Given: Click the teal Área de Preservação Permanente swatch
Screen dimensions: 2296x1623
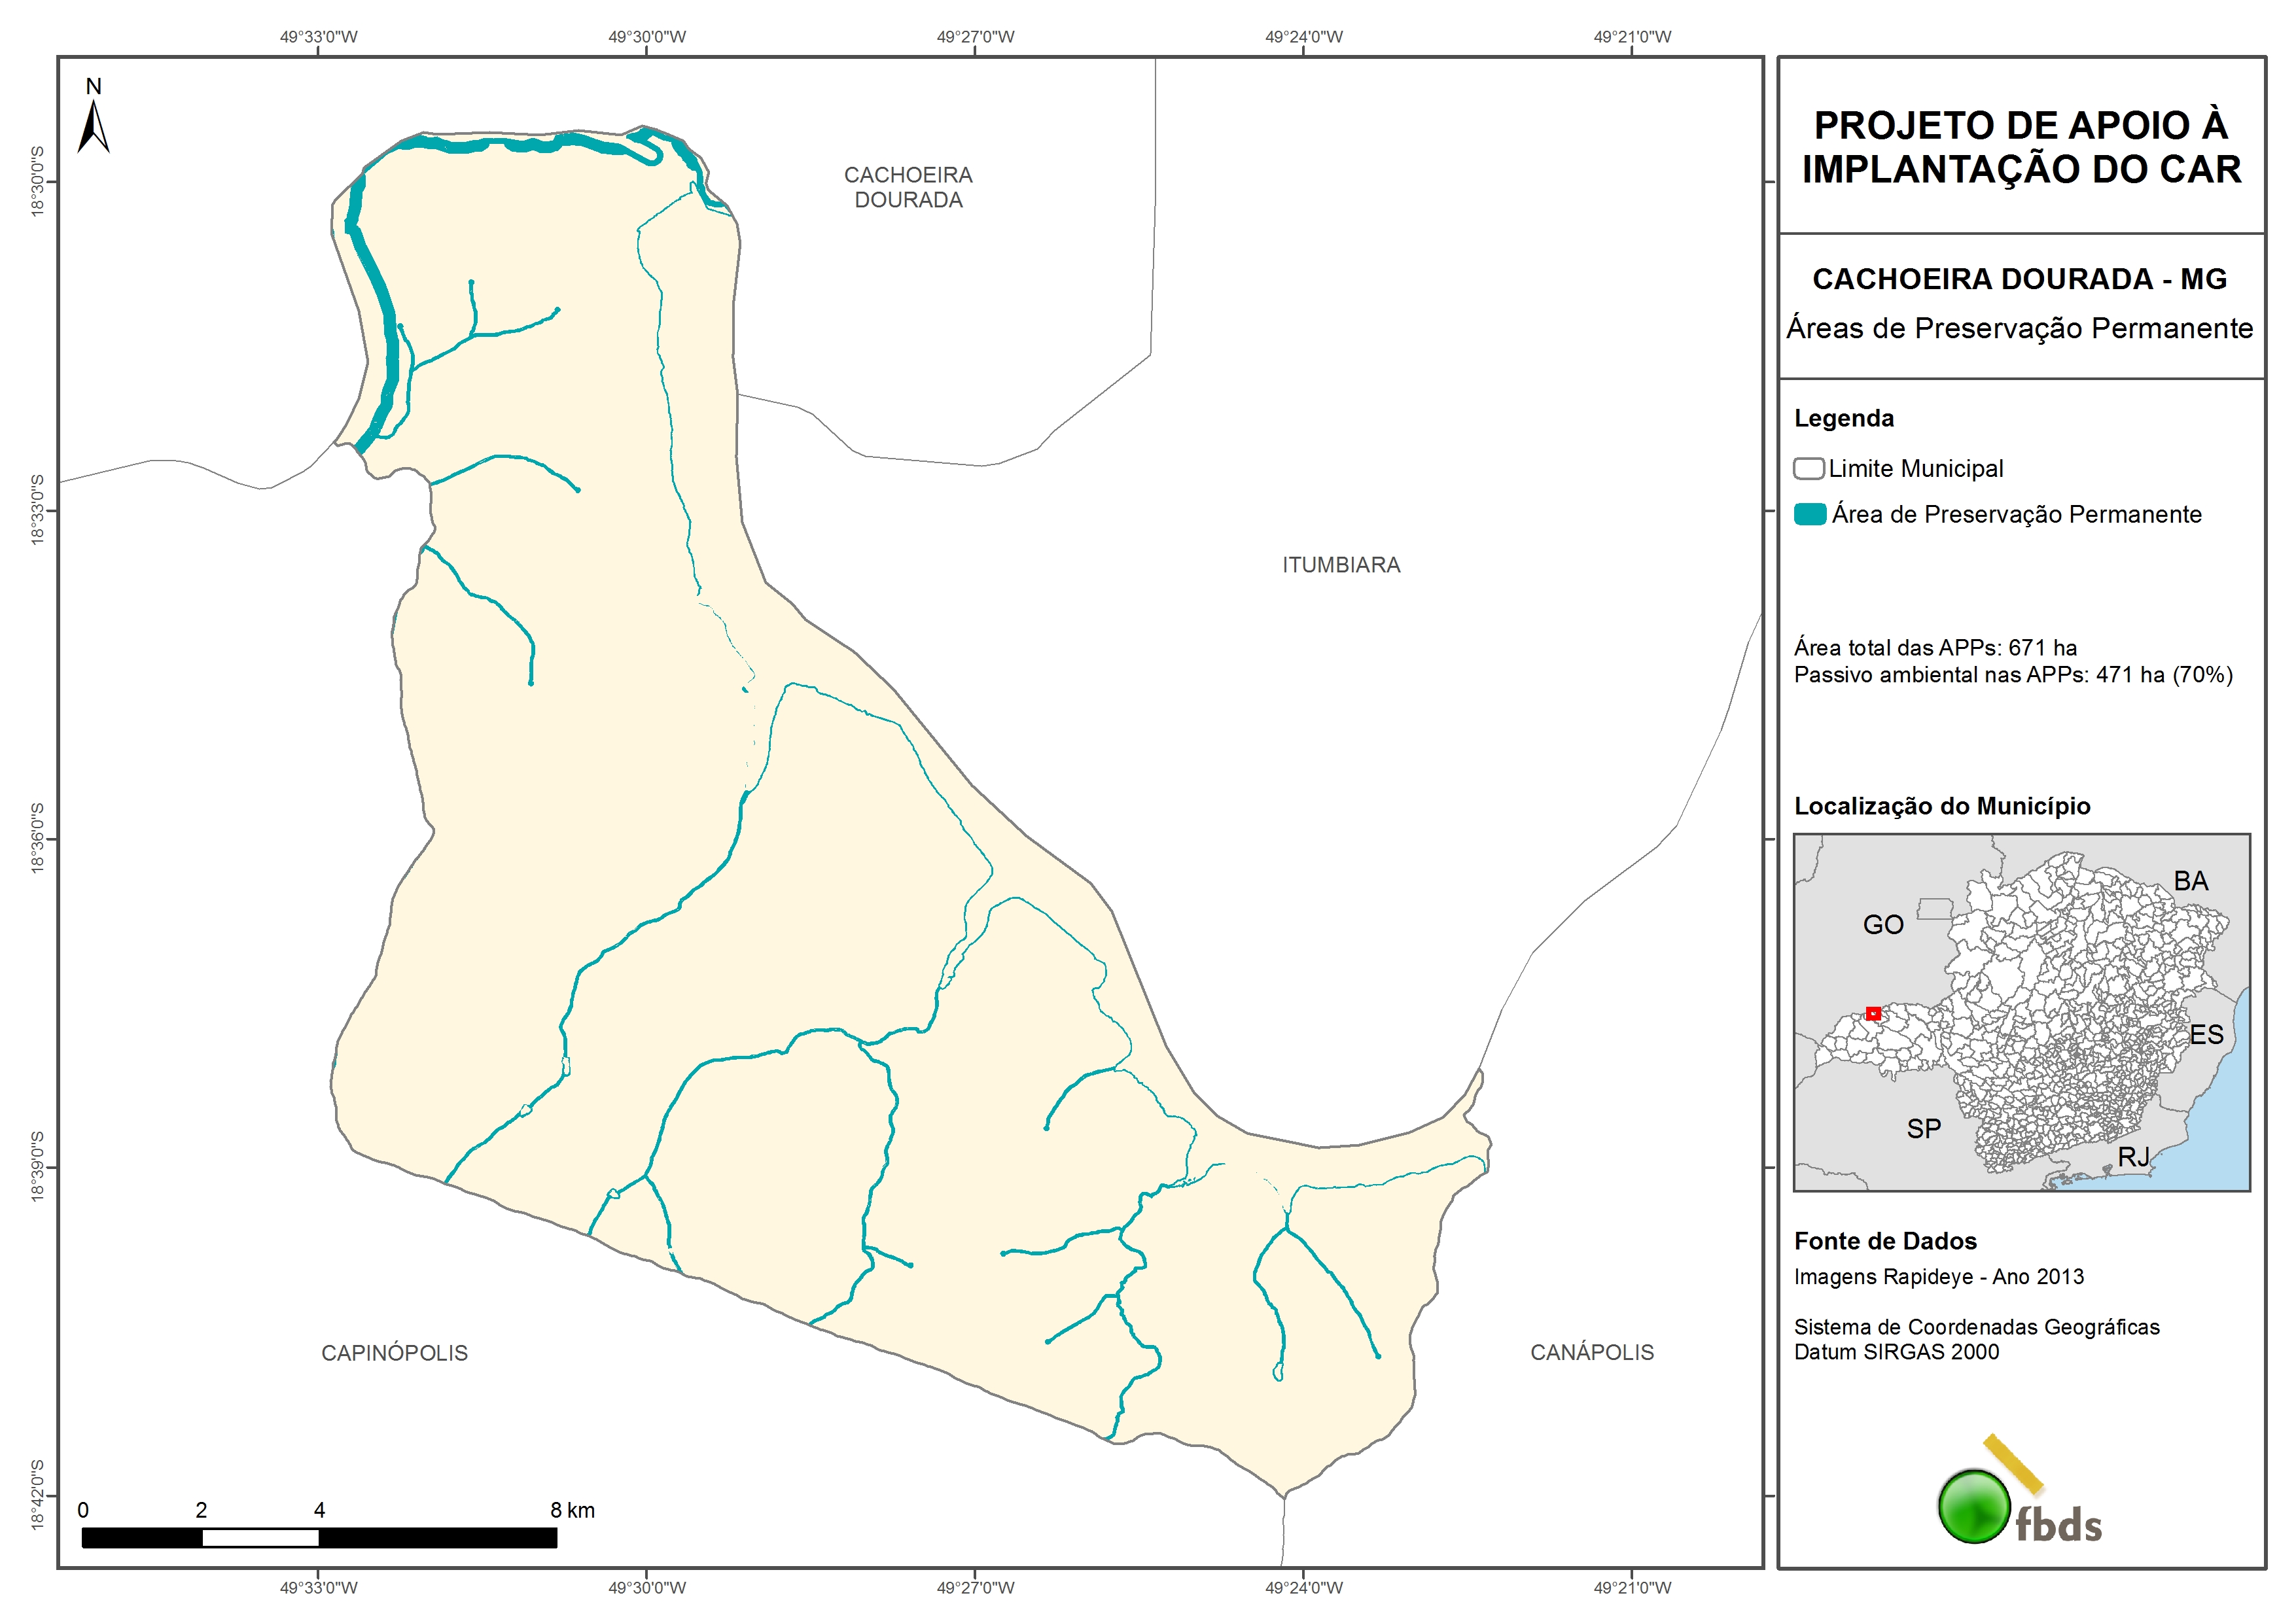Looking at the screenshot, I should pos(1809,514).
